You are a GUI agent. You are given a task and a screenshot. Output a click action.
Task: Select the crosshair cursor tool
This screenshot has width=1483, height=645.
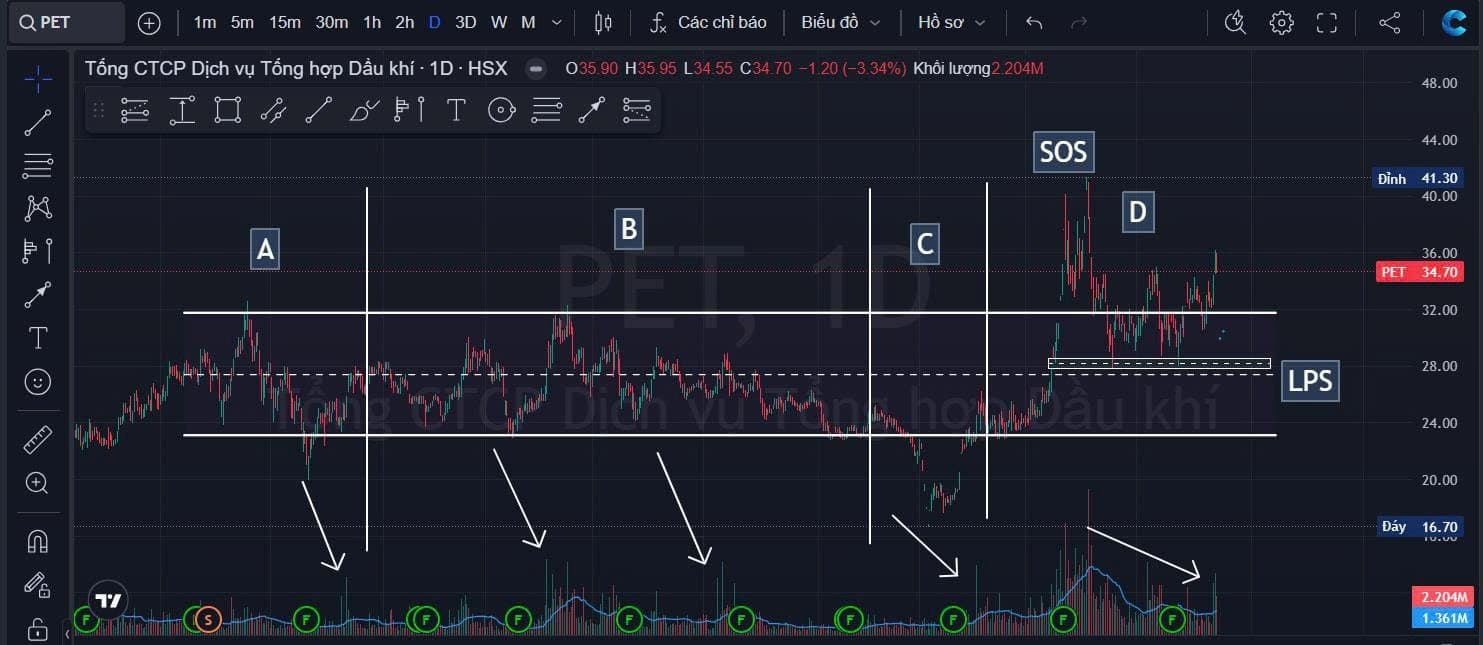[38, 79]
